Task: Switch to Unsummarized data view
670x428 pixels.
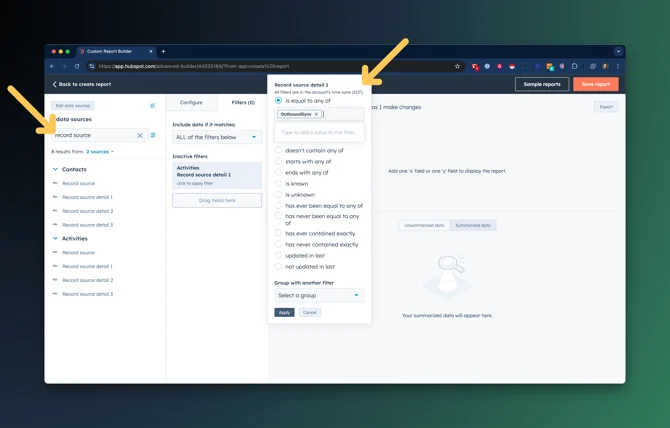Action: pos(424,225)
